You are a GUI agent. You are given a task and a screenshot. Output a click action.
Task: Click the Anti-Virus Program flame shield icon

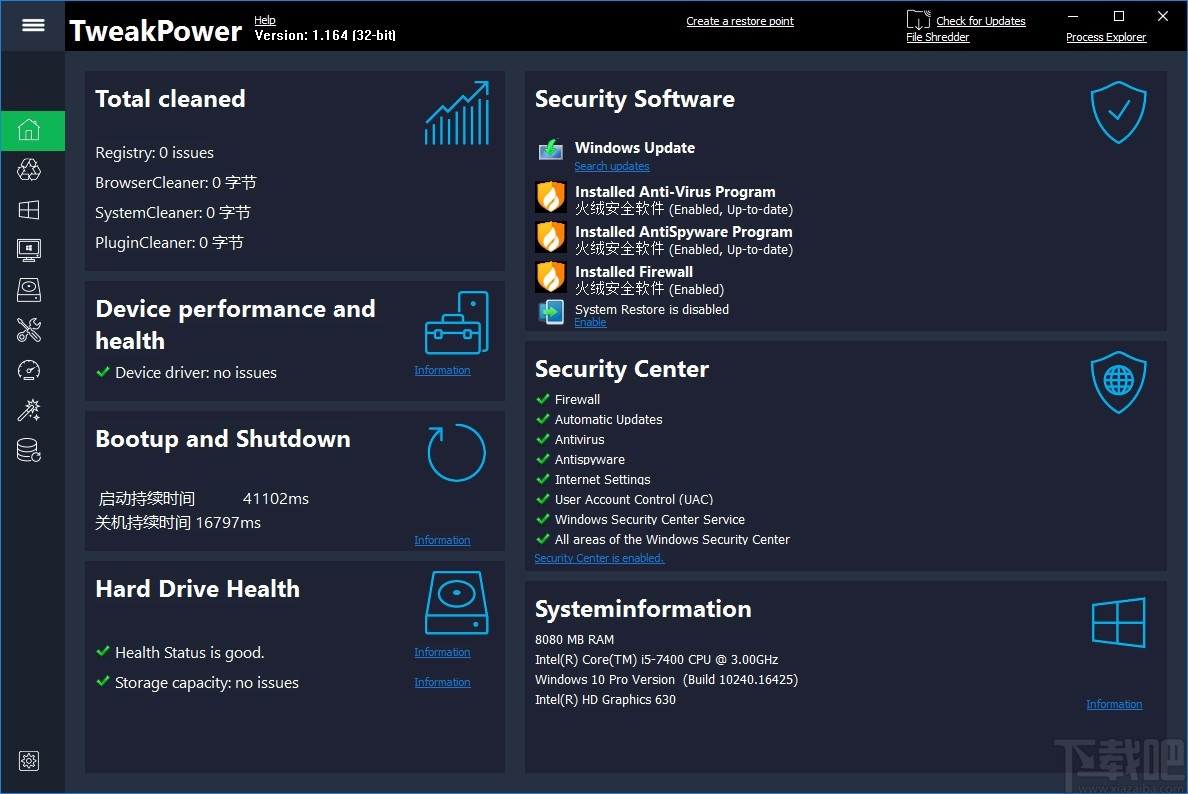click(x=551, y=196)
